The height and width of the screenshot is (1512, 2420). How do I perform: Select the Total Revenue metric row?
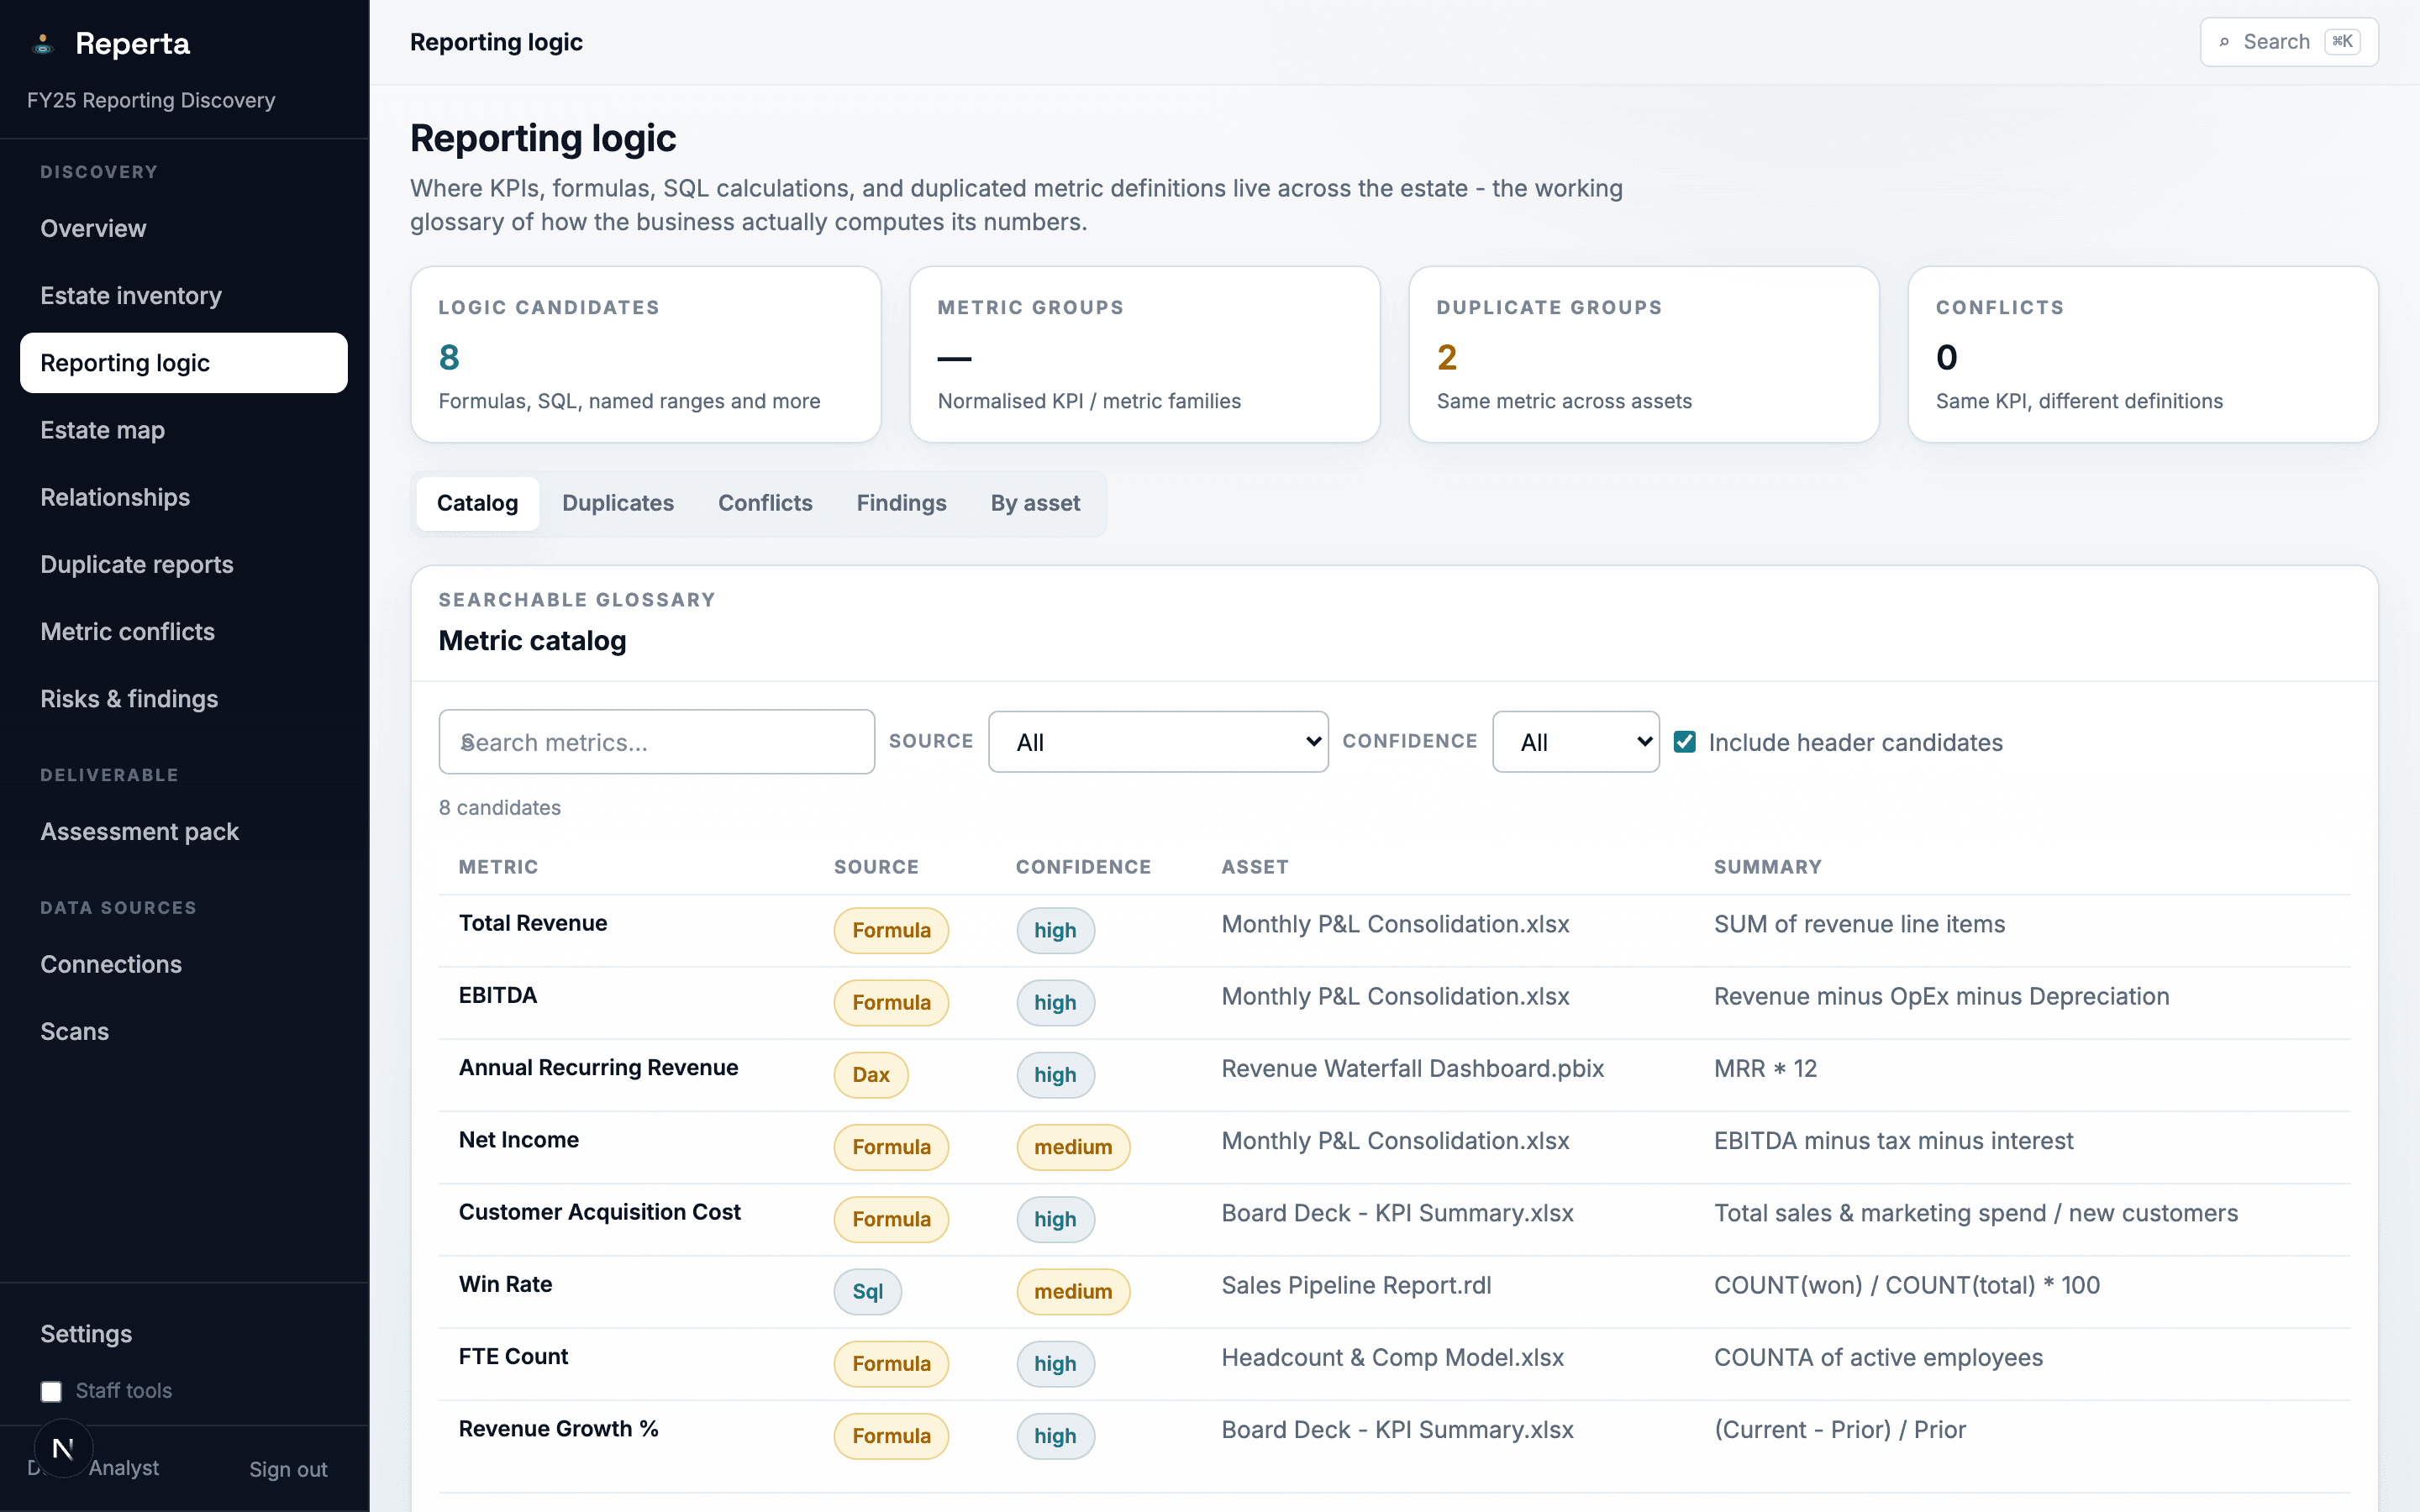click(1394, 930)
